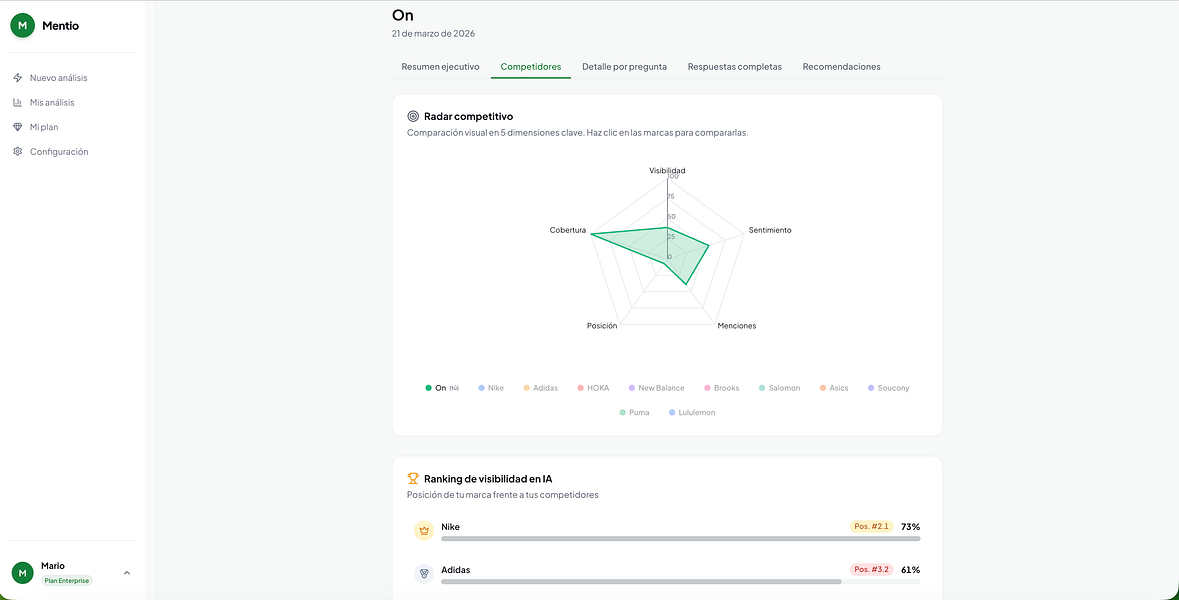This screenshot has width=1179, height=600.
Task: Click the Adidas medal icon
Action: coord(424,574)
